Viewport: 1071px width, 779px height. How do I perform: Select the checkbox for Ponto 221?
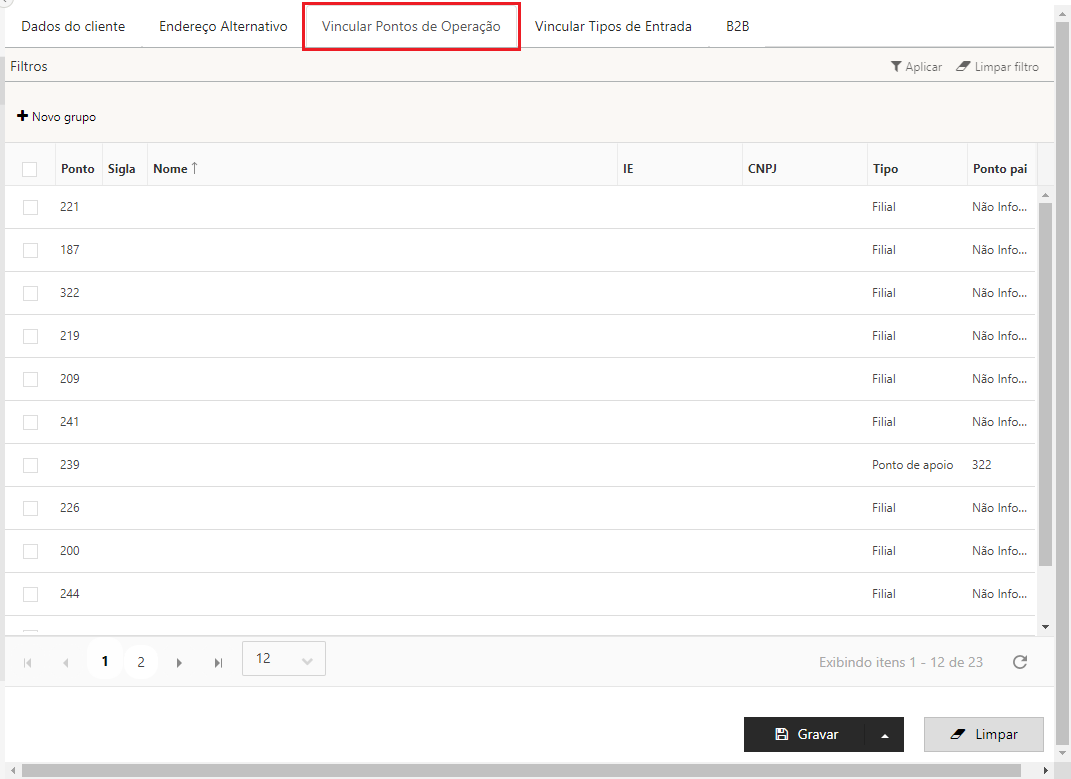click(30, 207)
